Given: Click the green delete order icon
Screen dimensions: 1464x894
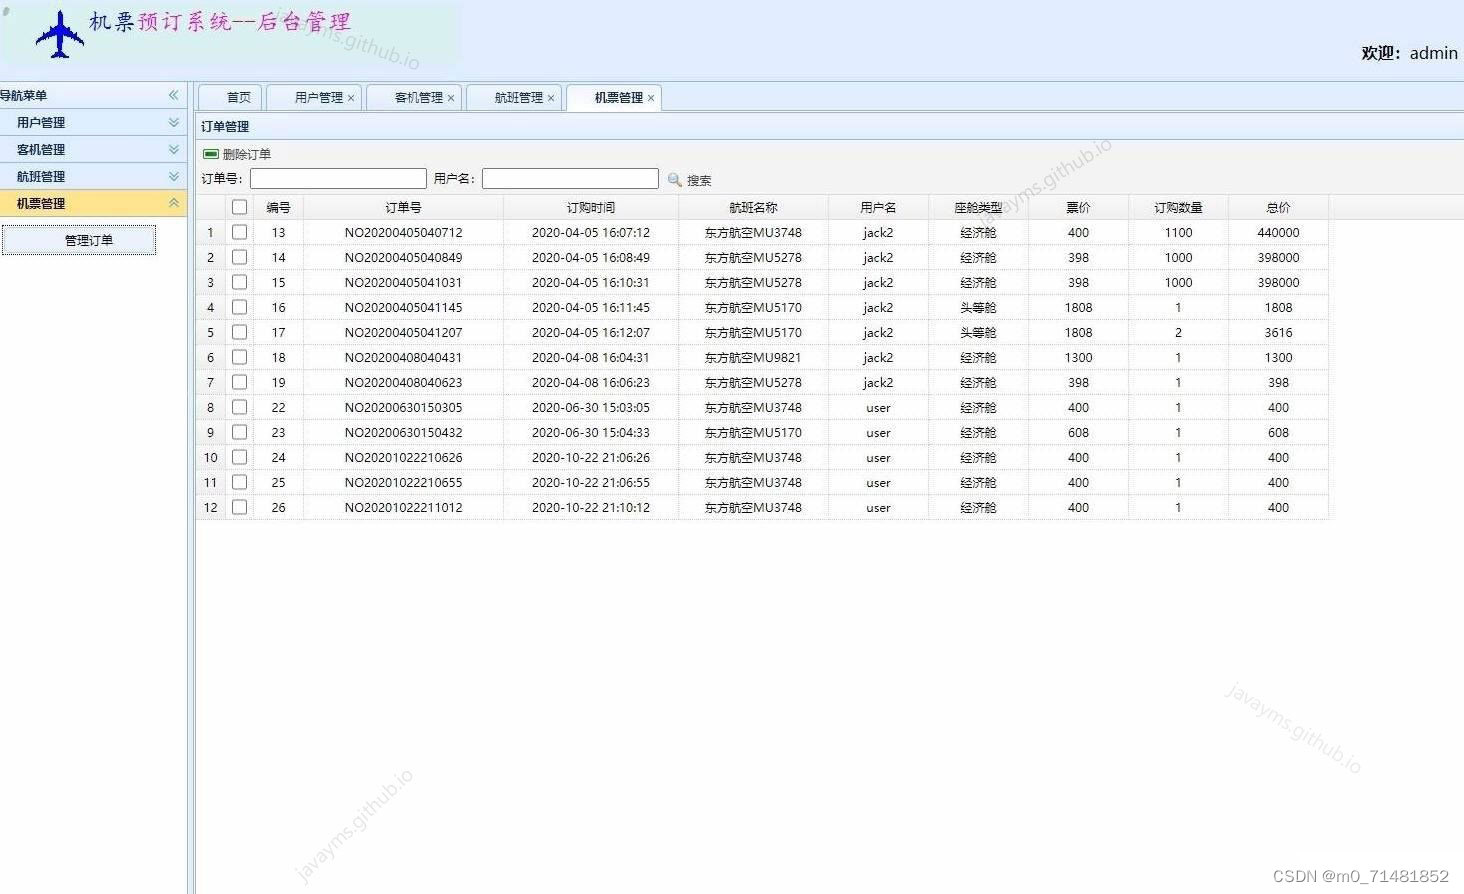Looking at the screenshot, I should (x=210, y=154).
